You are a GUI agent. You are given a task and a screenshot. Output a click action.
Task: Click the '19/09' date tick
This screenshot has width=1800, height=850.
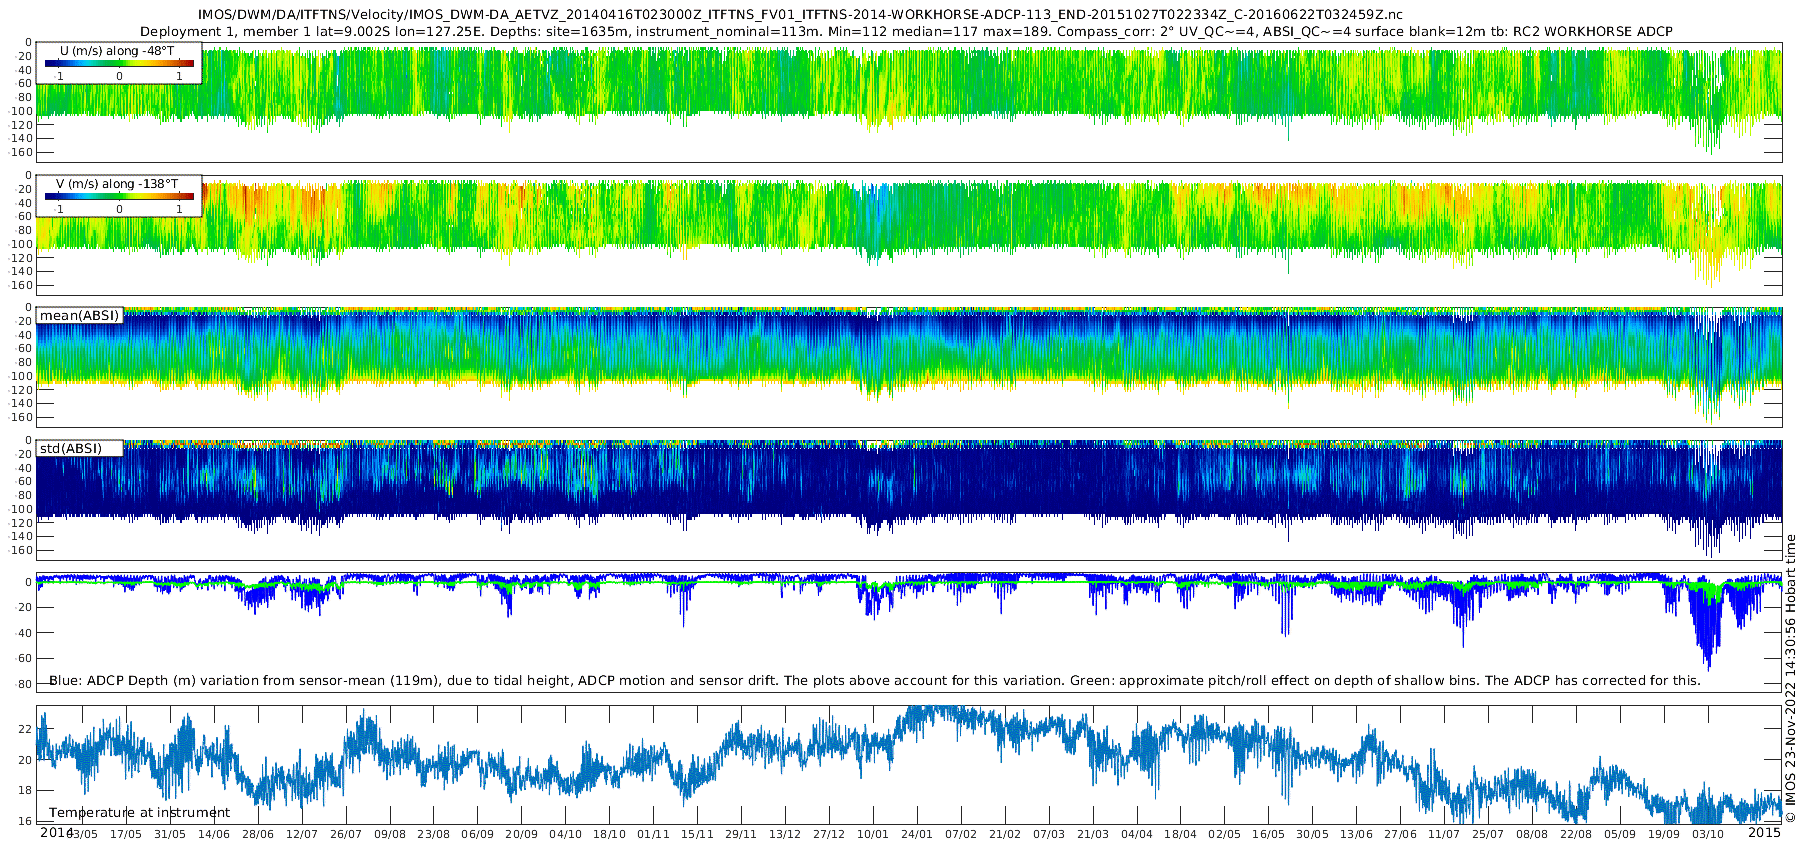(x=1666, y=835)
